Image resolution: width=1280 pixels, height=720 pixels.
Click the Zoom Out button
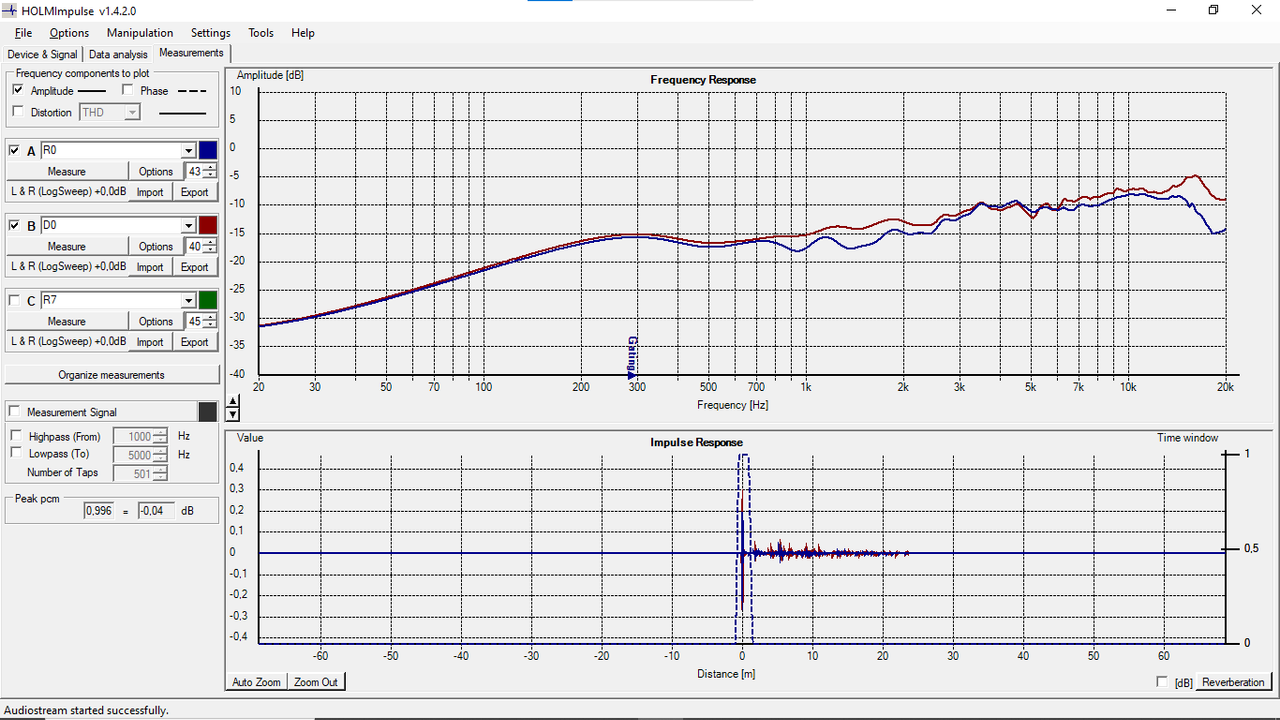point(316,682)
